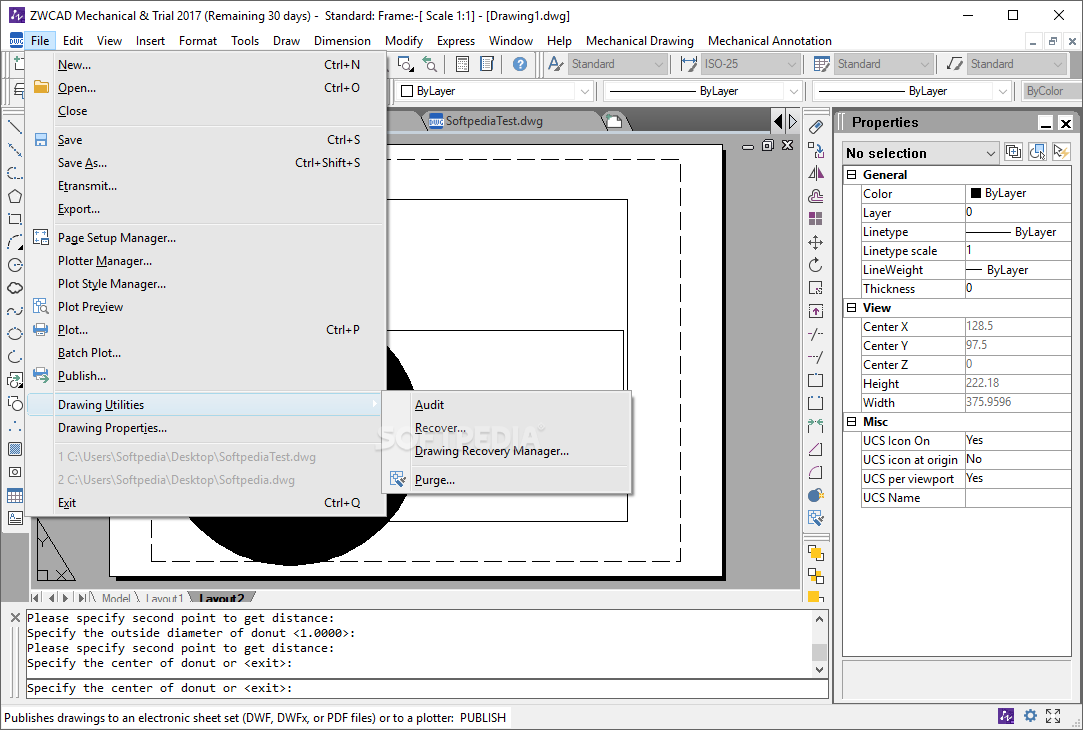Select the Copy Object tool

pos(816,150)
